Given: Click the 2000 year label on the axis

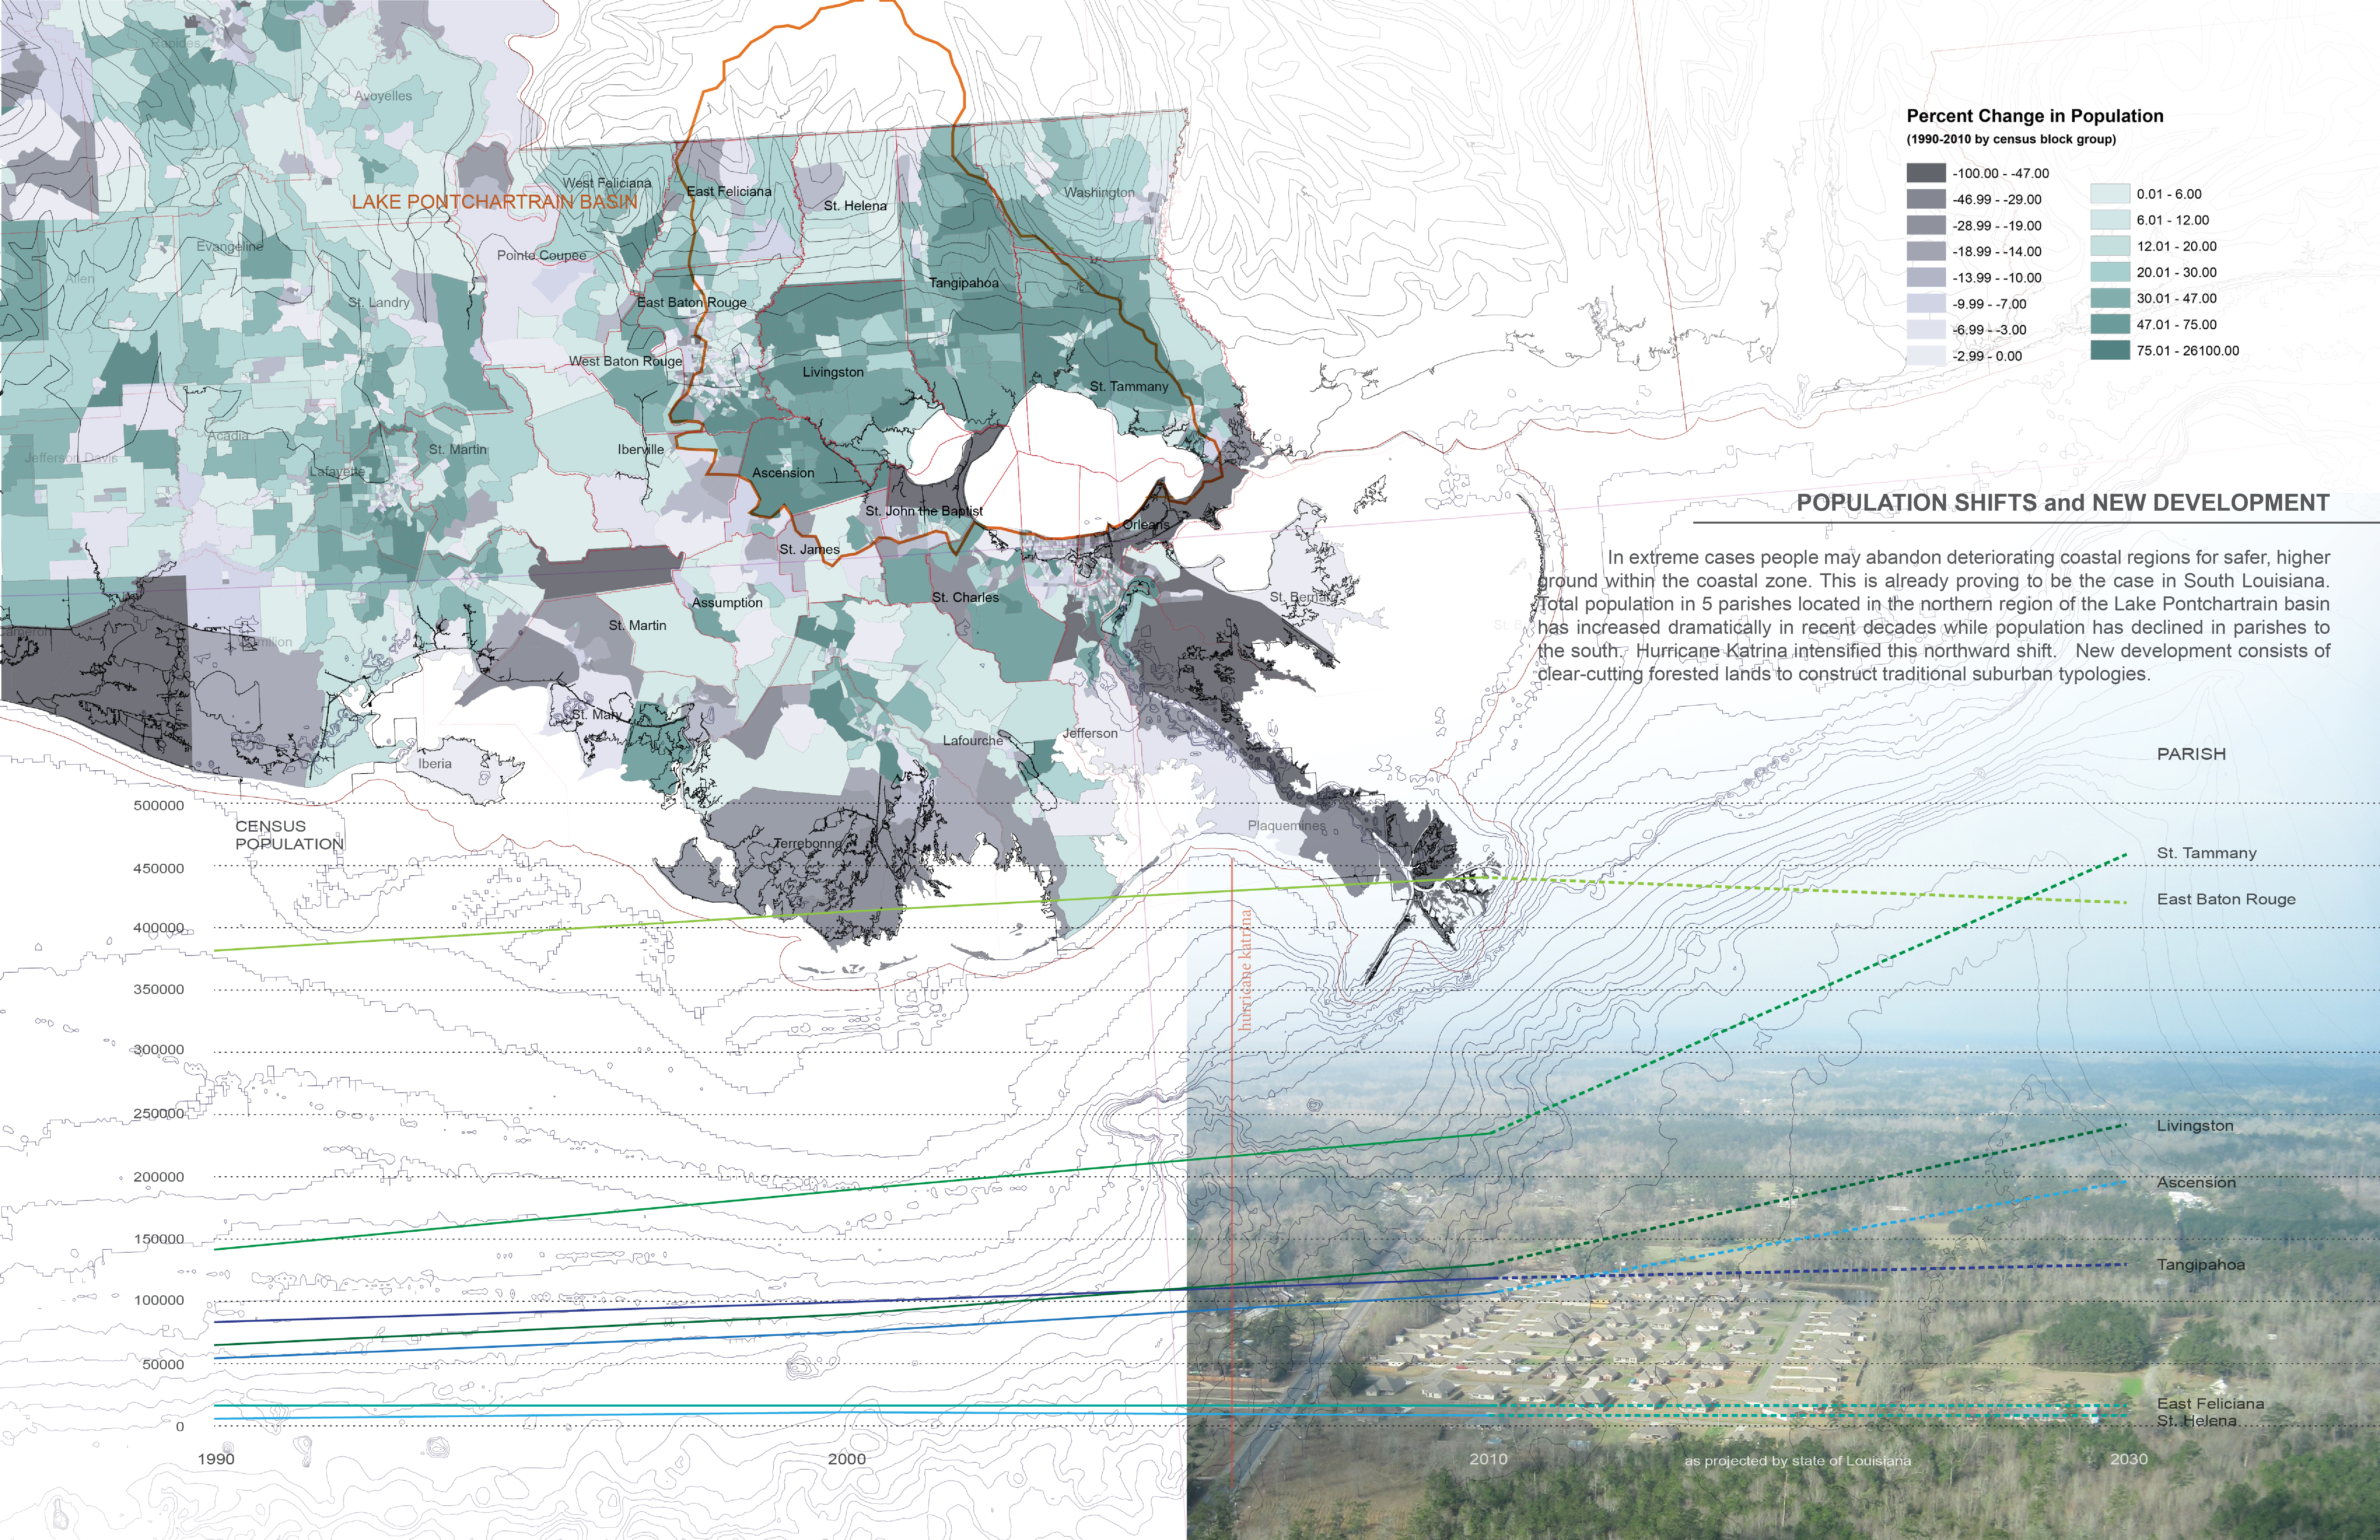Looking at the screenshot, I should (847, 1459).
